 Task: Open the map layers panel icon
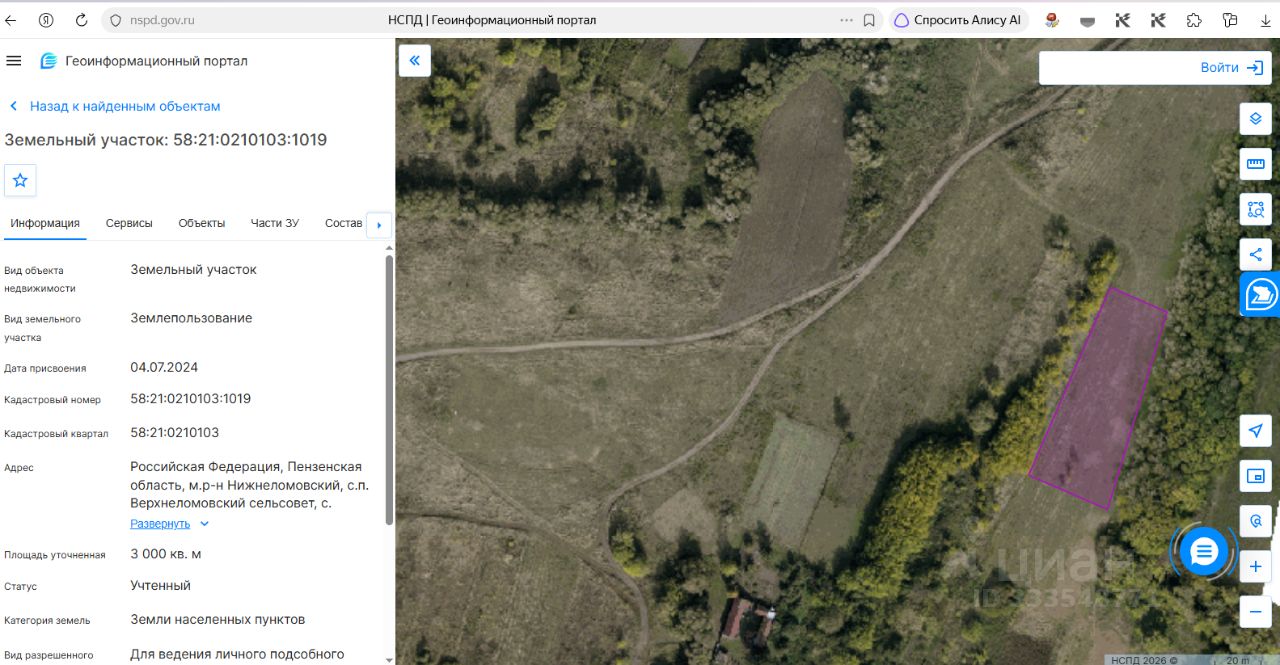point(1256,118)
